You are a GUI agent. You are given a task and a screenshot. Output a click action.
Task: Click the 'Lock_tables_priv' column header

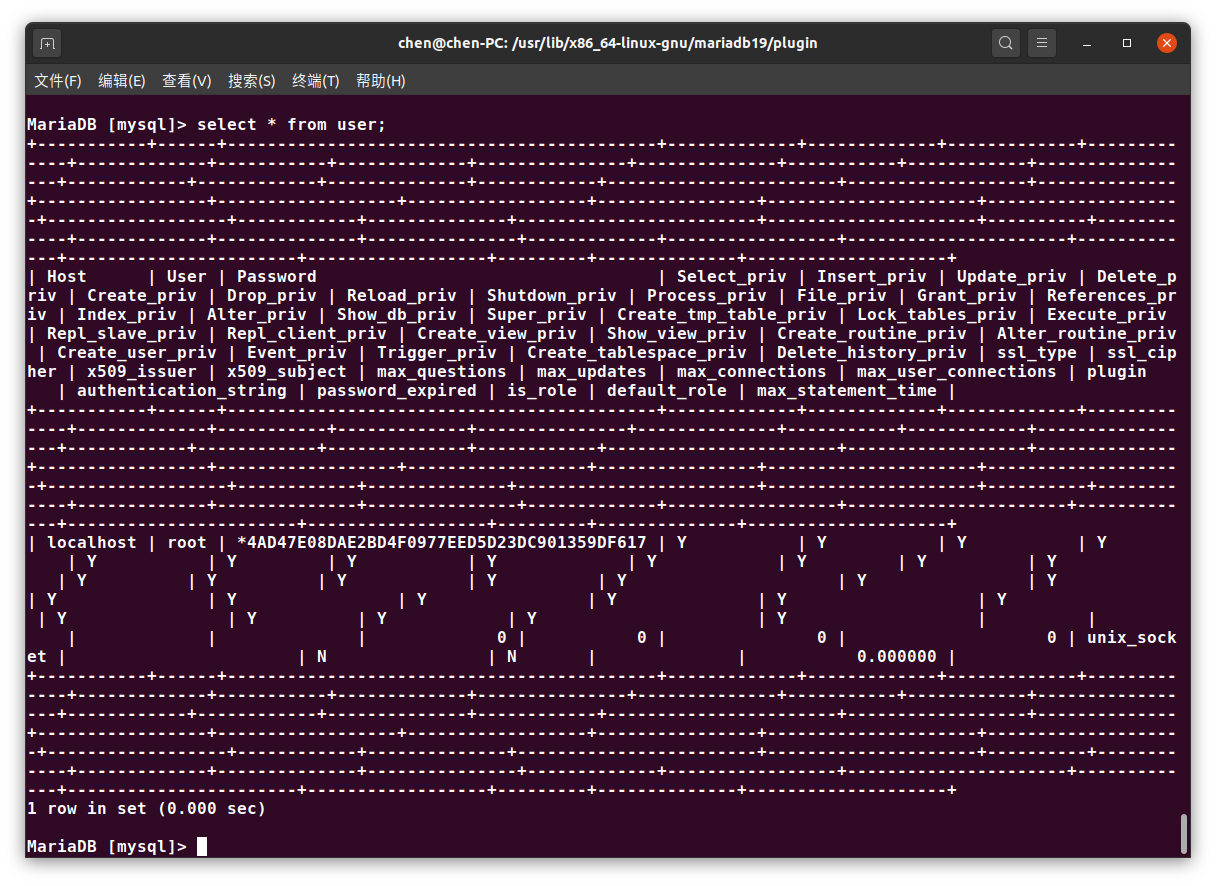click(x=937, y=315)
